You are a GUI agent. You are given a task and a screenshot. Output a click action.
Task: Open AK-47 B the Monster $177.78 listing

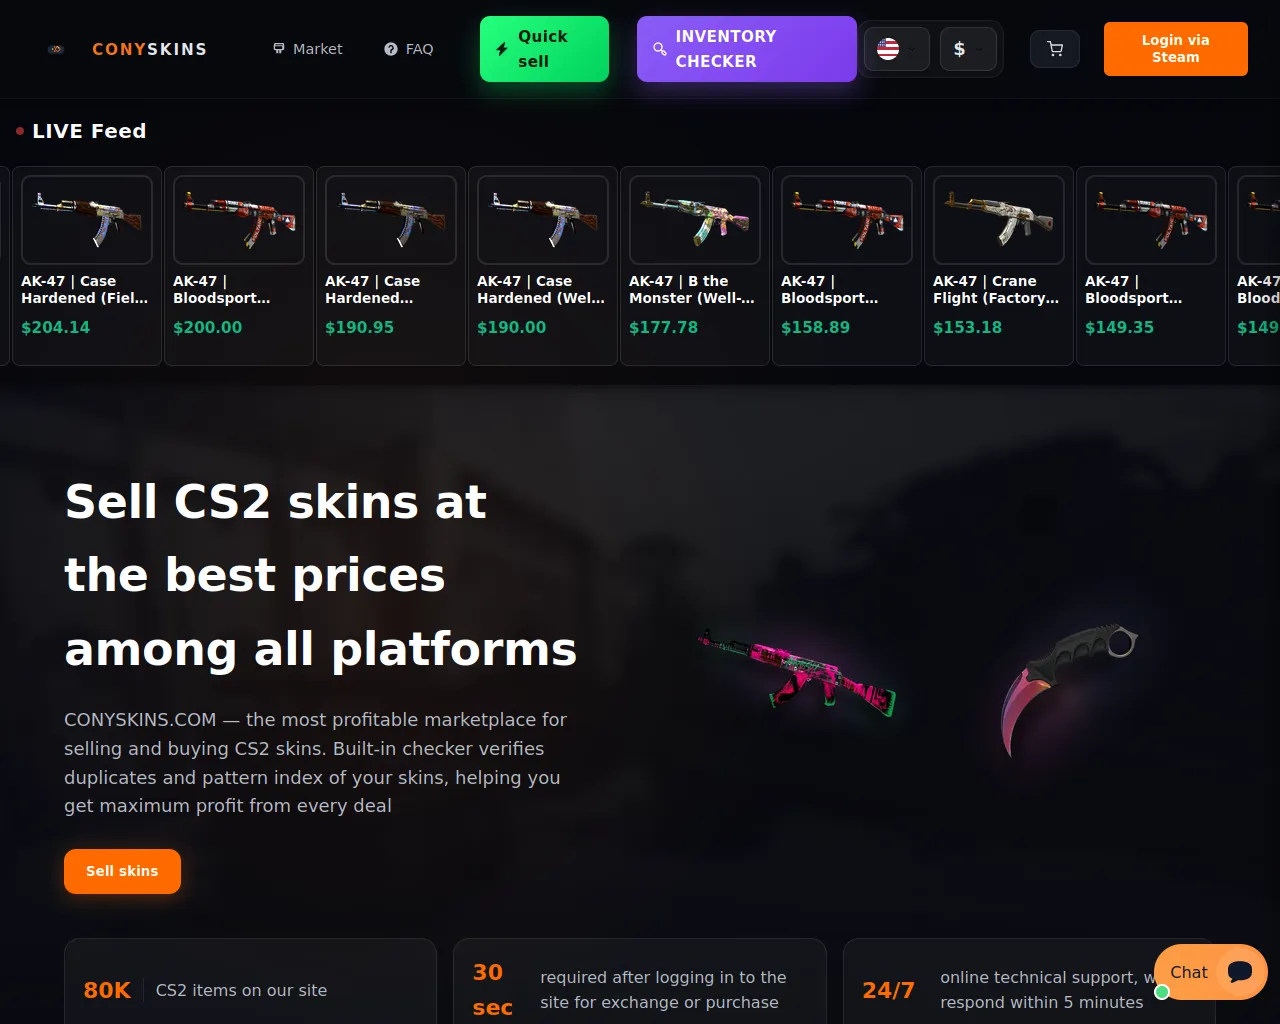[695, 266]
